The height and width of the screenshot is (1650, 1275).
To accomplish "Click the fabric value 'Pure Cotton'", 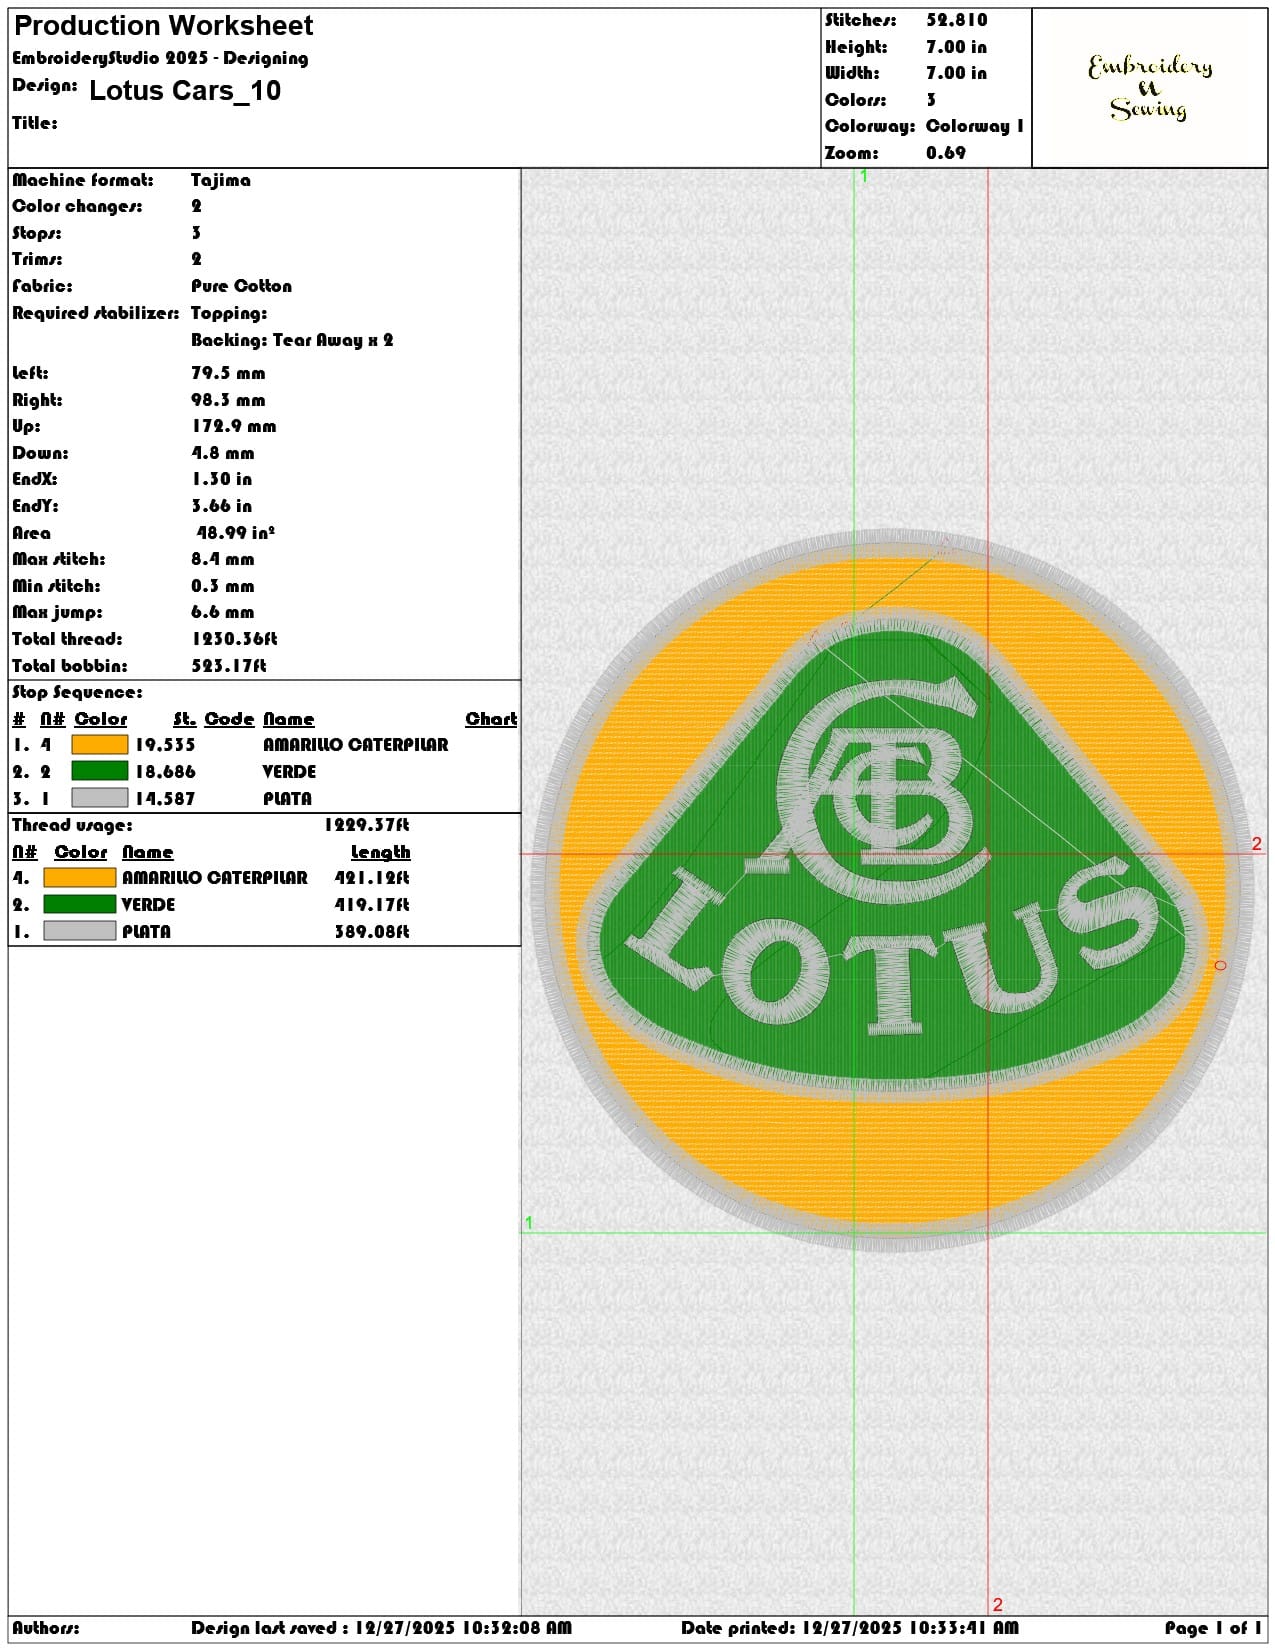I will (241, 286).
